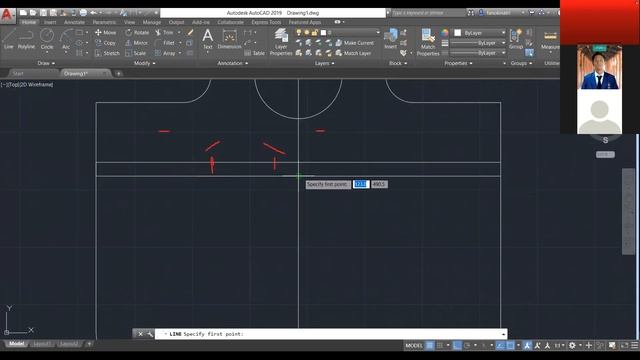Toggle layer freeze sun icon
640x360 pixels.
click(x=307, y=32)
